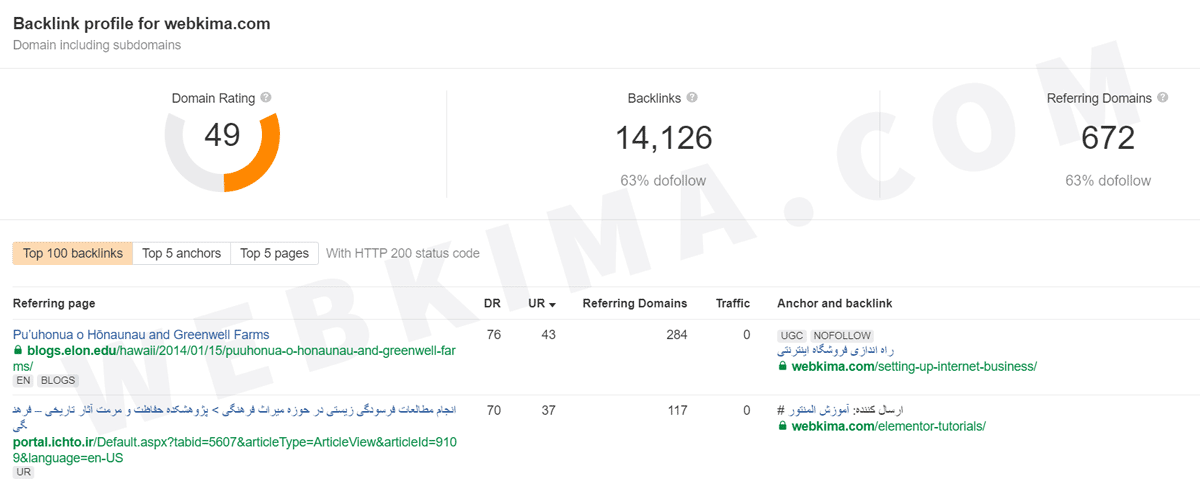The height and width of the screenshot is (480, 1200).
Task: Open webkima.com/elementor-tutorials backlink
Action: [x=888, y=427]
